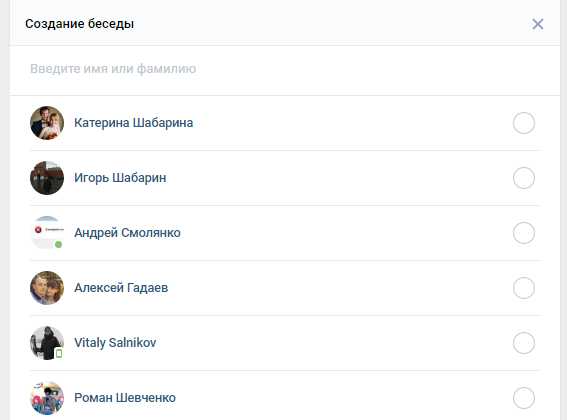567x420 pixels.
Task: Click the name search input field
Action: click(284, 69)
